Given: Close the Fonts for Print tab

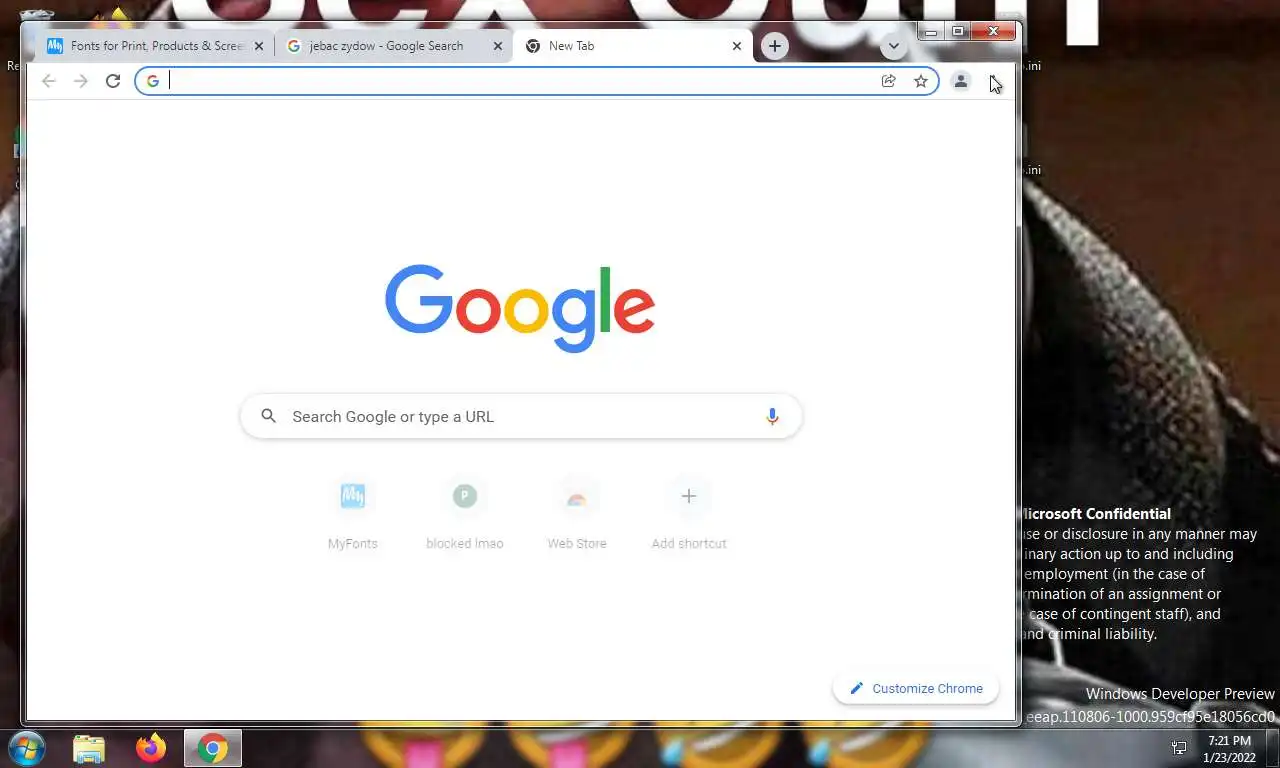Looking at the screenshot, I should (259, 46).
